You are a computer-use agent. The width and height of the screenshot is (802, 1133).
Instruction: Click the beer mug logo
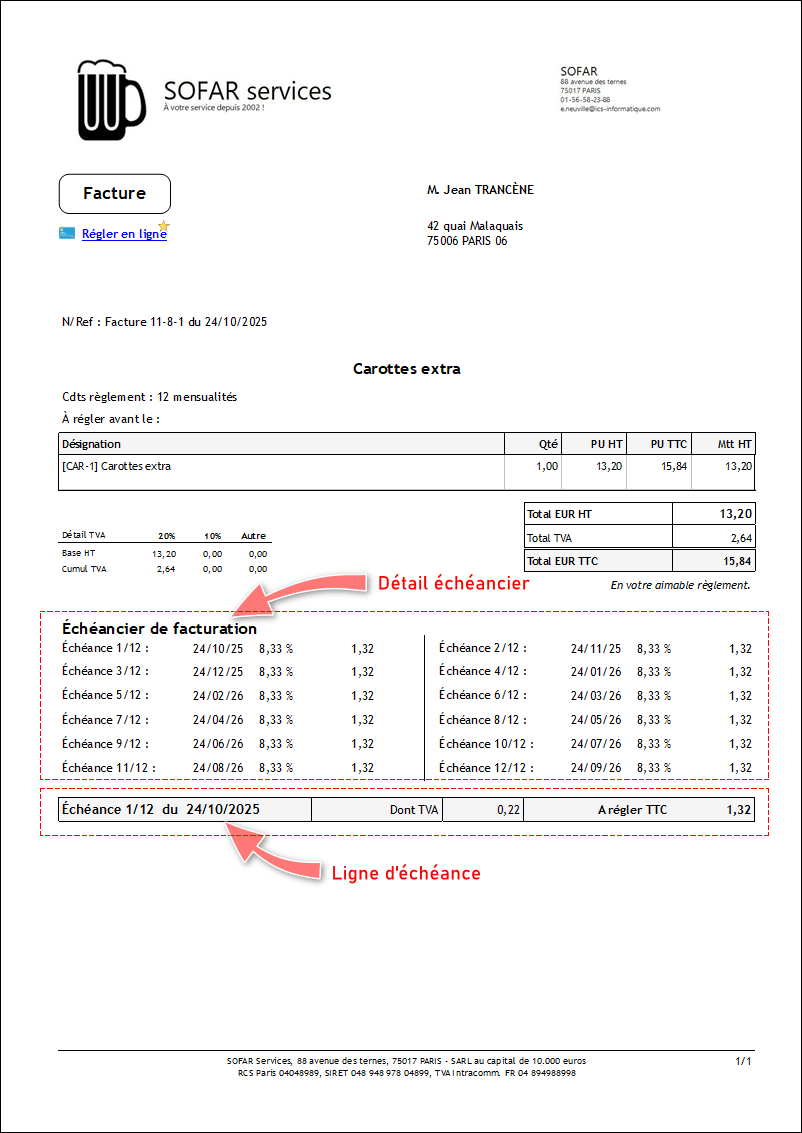(x=111, y=100)
